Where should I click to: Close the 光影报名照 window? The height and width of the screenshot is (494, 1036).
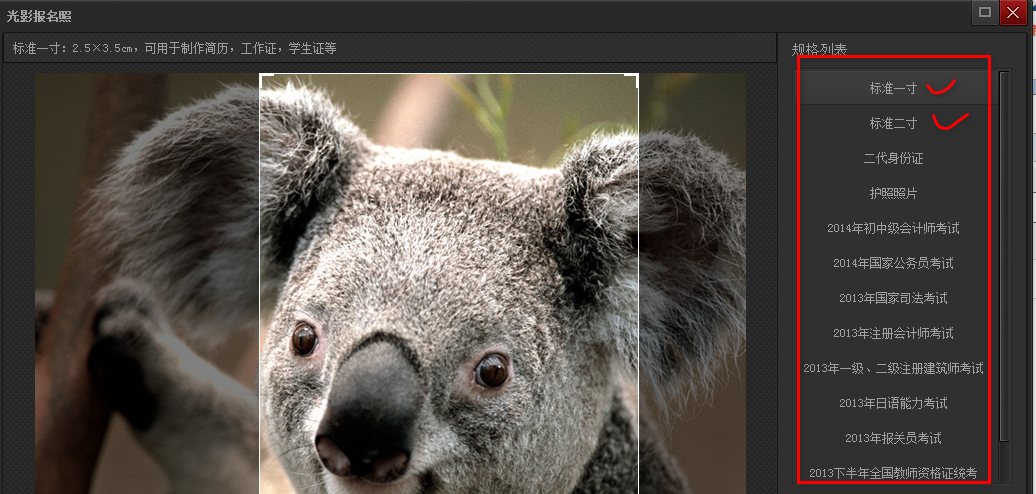pyautogui.click(x=1013, y=12)
